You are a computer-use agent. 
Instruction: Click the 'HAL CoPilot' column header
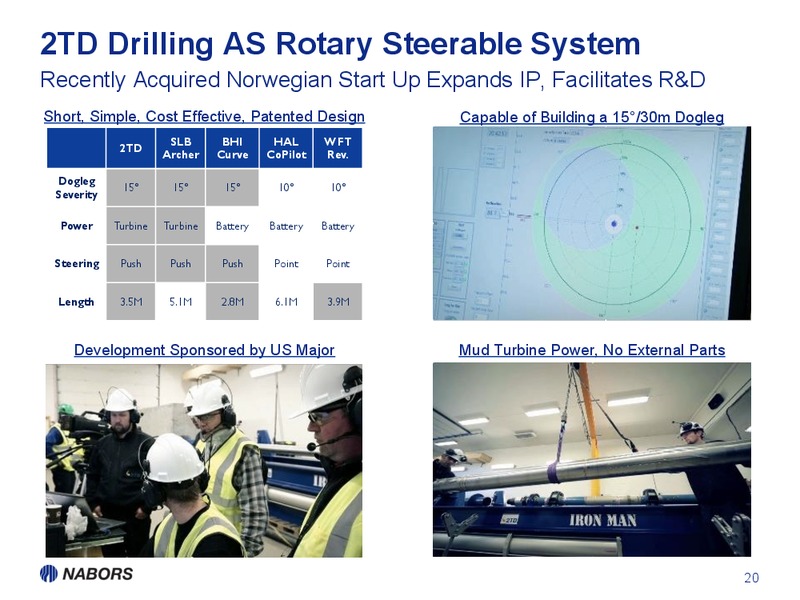[286, 148]
